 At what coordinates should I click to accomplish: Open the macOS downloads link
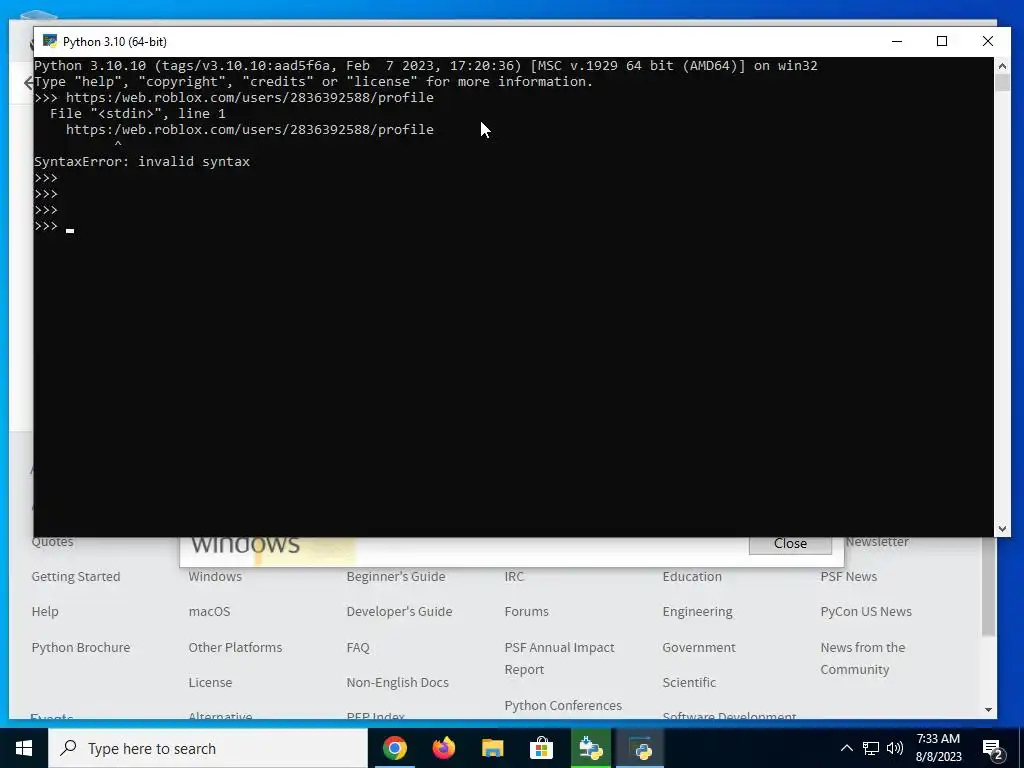click(x=209, y=612)
